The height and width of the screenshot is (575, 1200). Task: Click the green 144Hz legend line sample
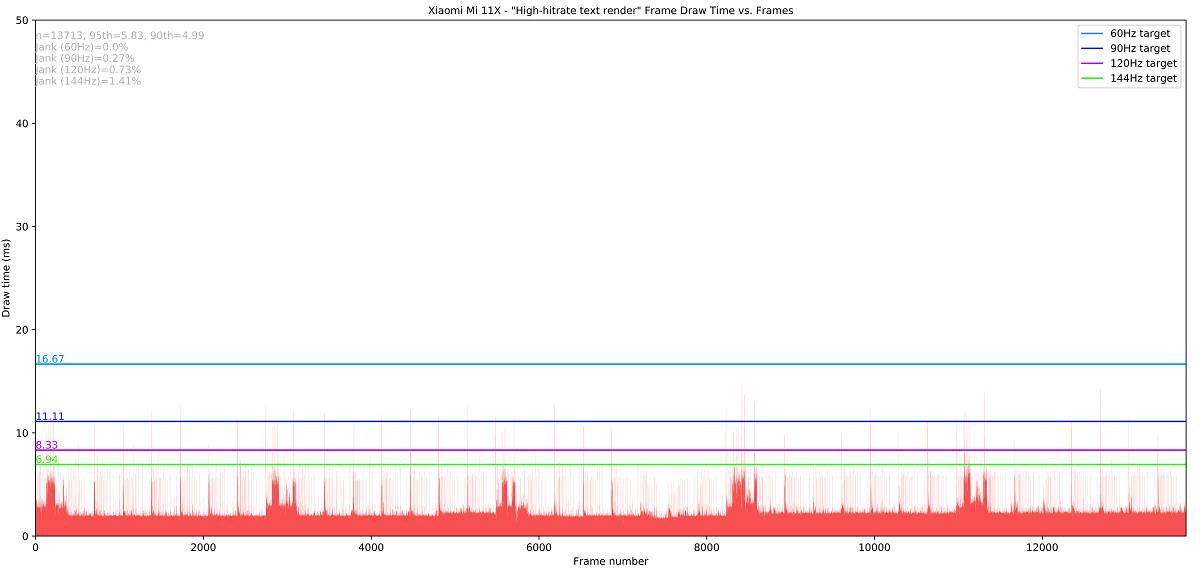pyautogui.click(x=1092, y=78)
